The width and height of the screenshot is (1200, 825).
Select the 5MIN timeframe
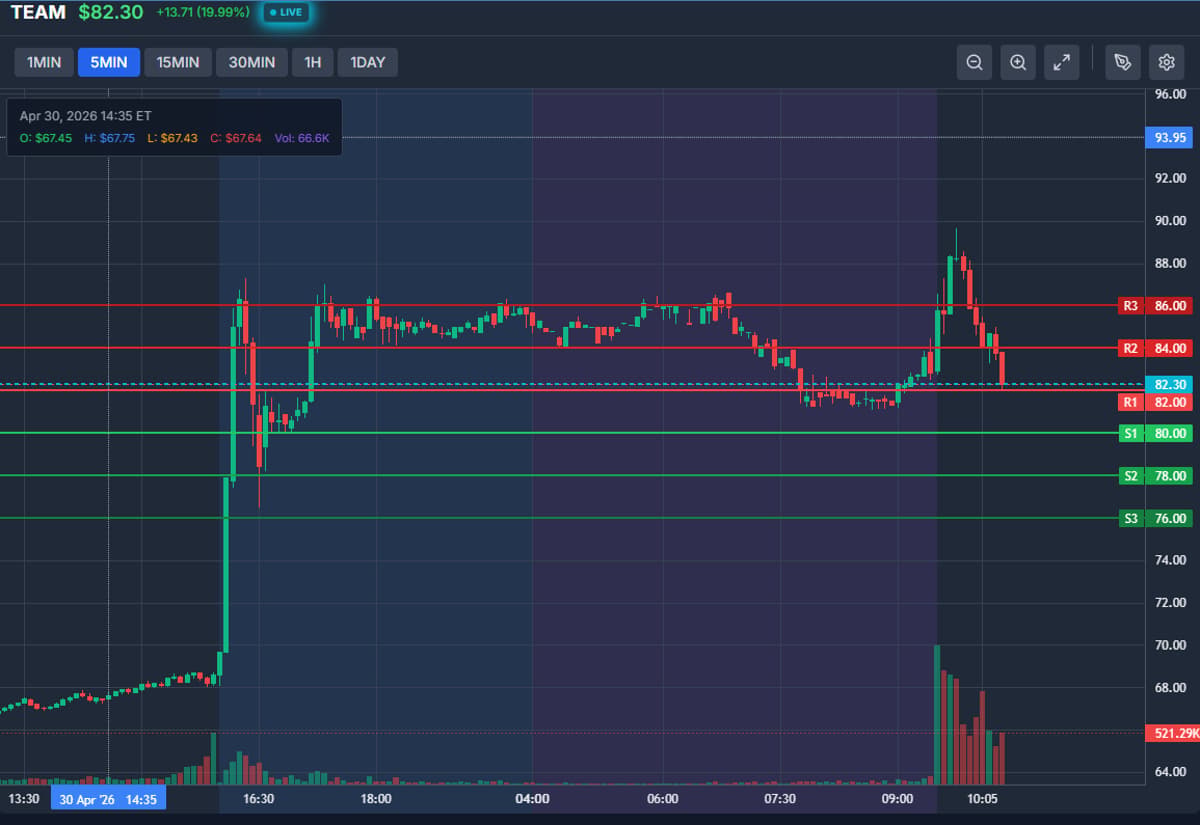click(109, 62)
